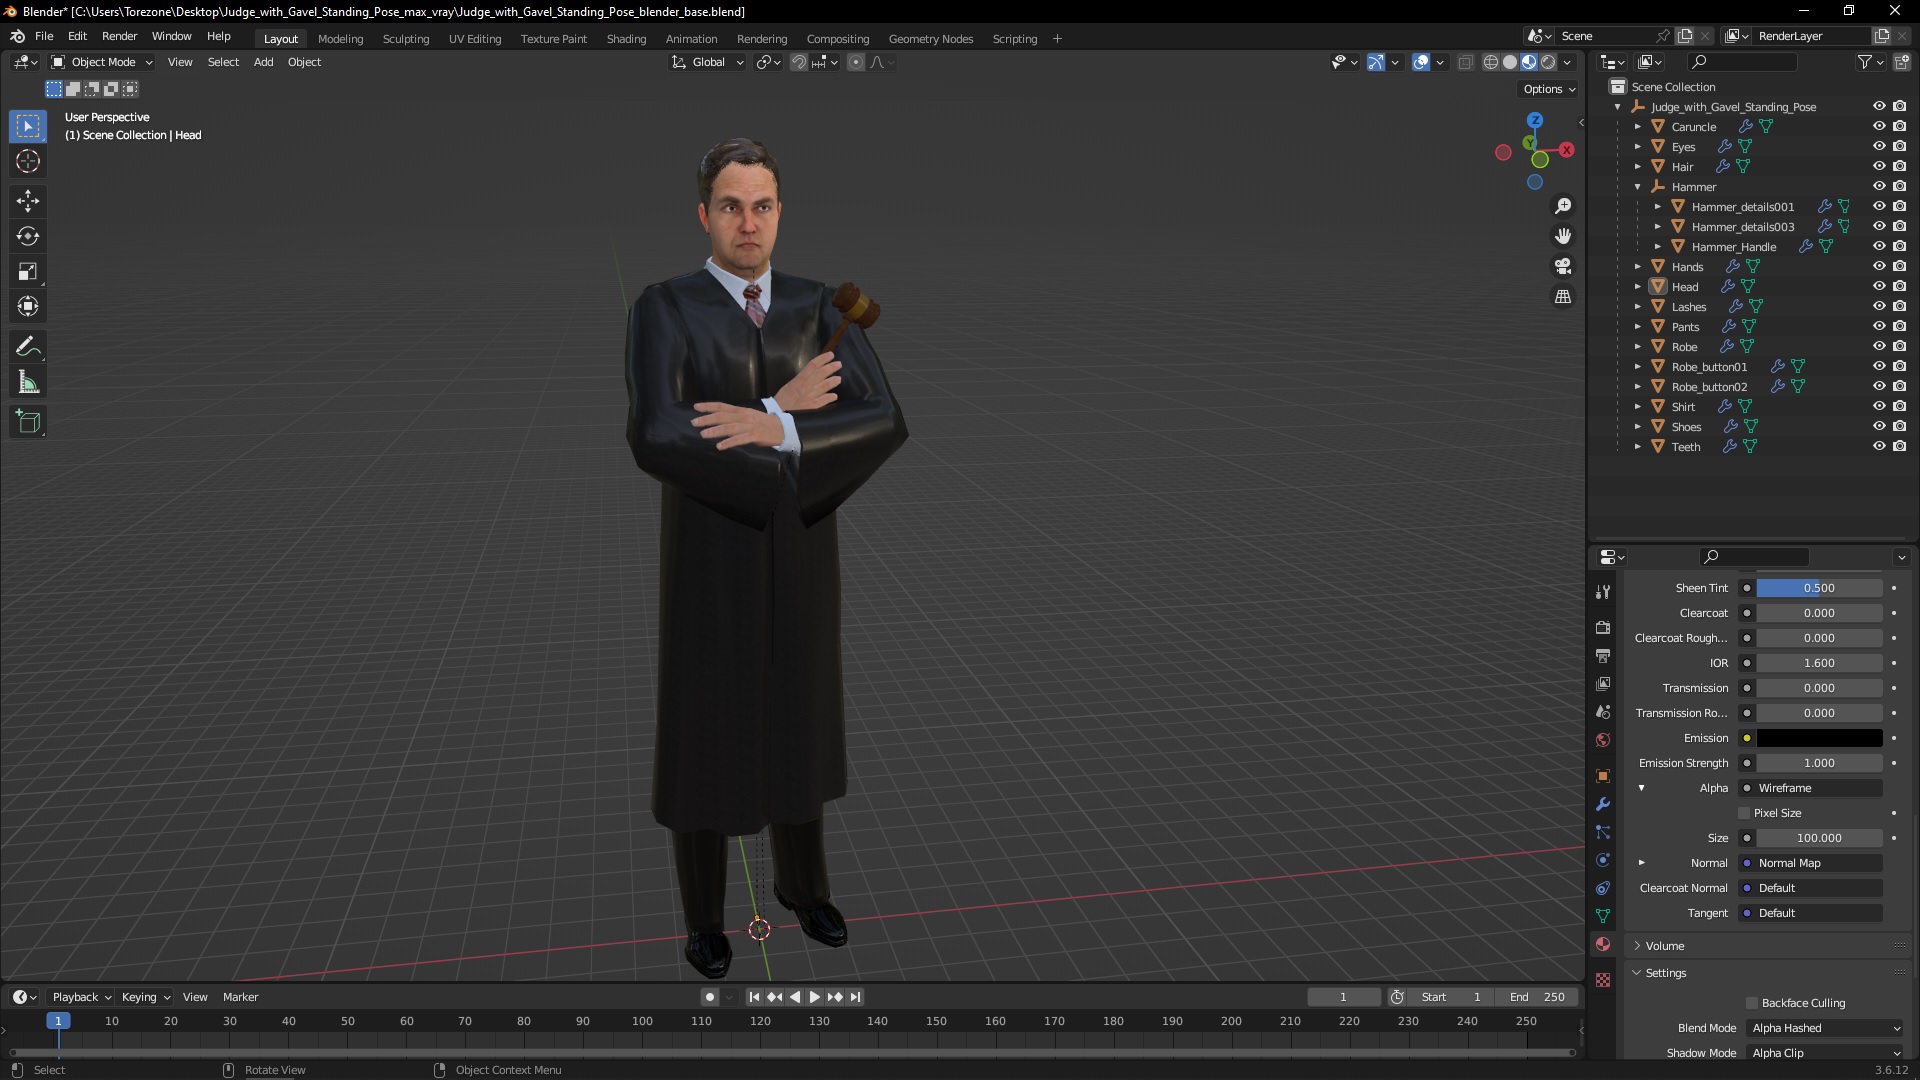The height and width of the screenshot is (1080, 1920).
Task: Open the Texture properties tab
Action: pos(1603,980)
